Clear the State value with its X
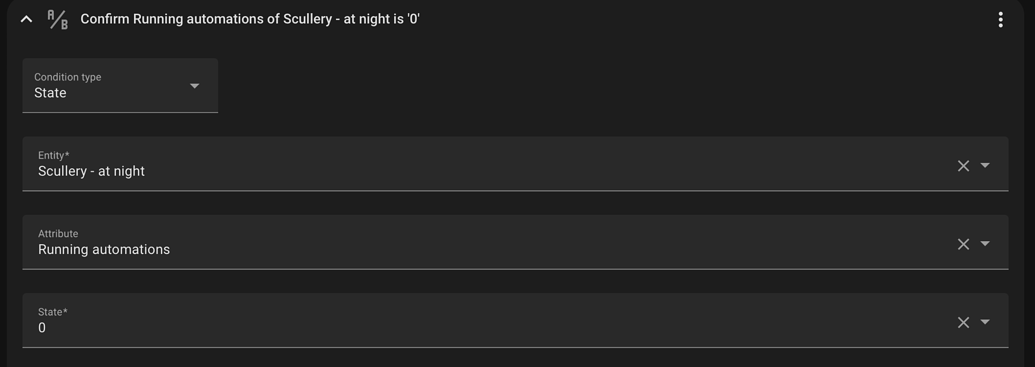The height and width of the screenshot is (367, 1035). click(x=963, y=322)
